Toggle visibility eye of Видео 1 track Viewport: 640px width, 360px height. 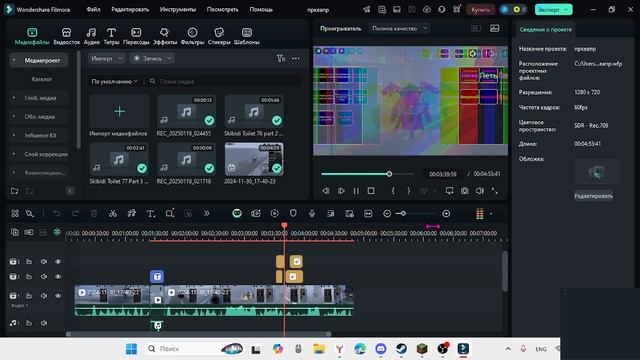[x=58, y=296]
